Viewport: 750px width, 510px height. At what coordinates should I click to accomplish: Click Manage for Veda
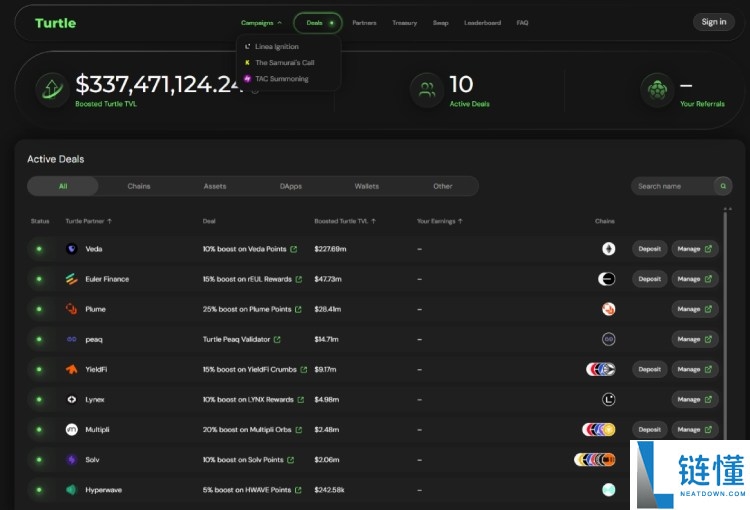pos(695,249)
